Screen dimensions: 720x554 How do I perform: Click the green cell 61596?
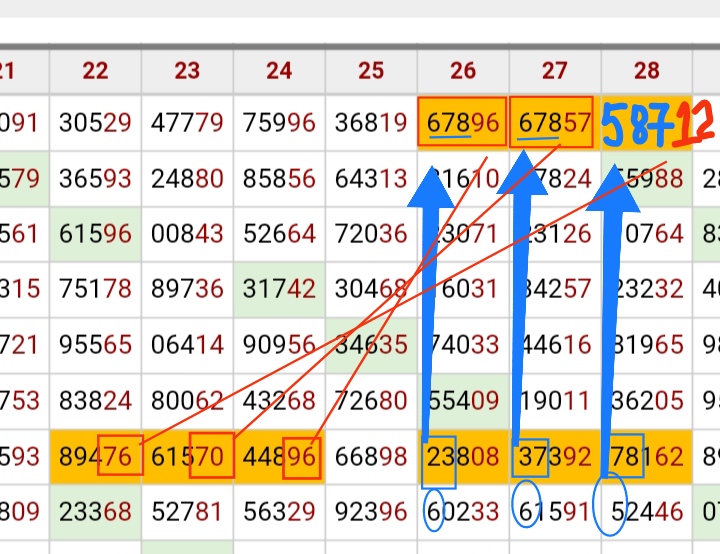(96, 234)
